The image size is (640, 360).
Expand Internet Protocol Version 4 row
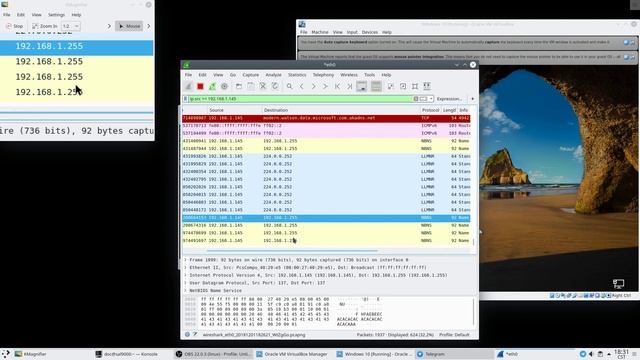[184, 276]
